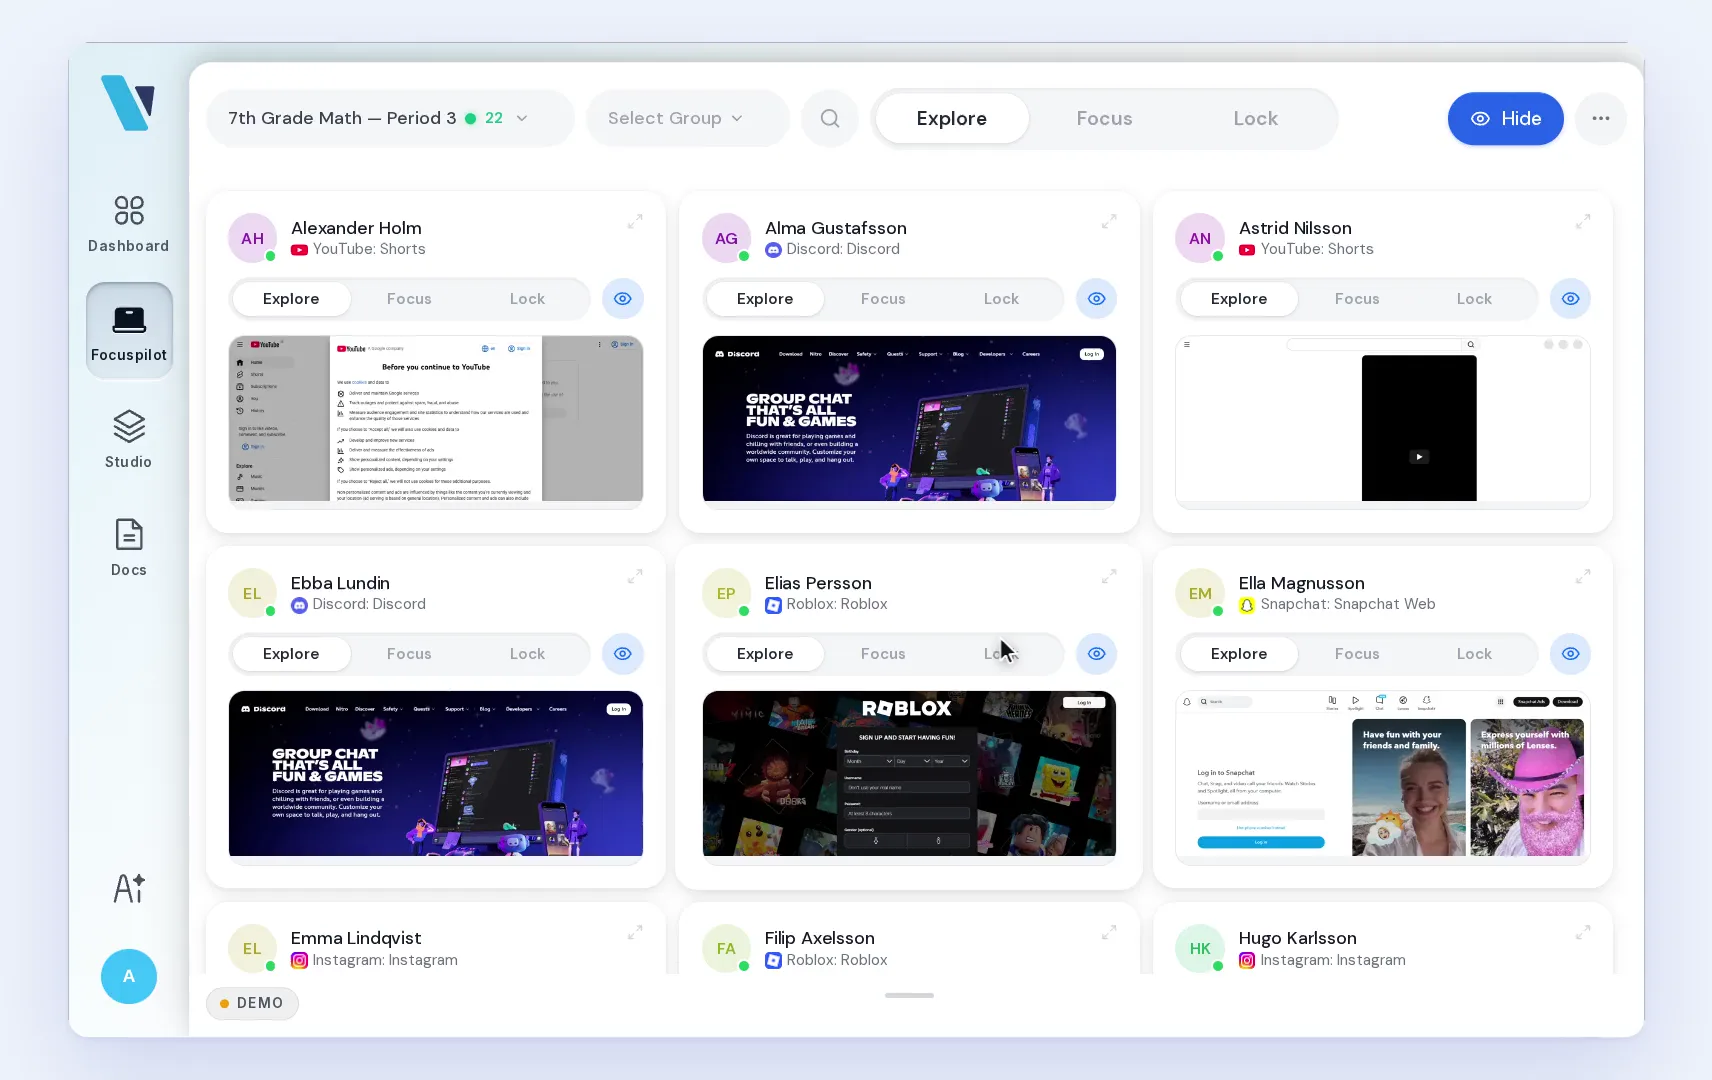Click the bottom drag handle bar
The height and width of the screenshot is (1080, 1712).
pos(909,996)
